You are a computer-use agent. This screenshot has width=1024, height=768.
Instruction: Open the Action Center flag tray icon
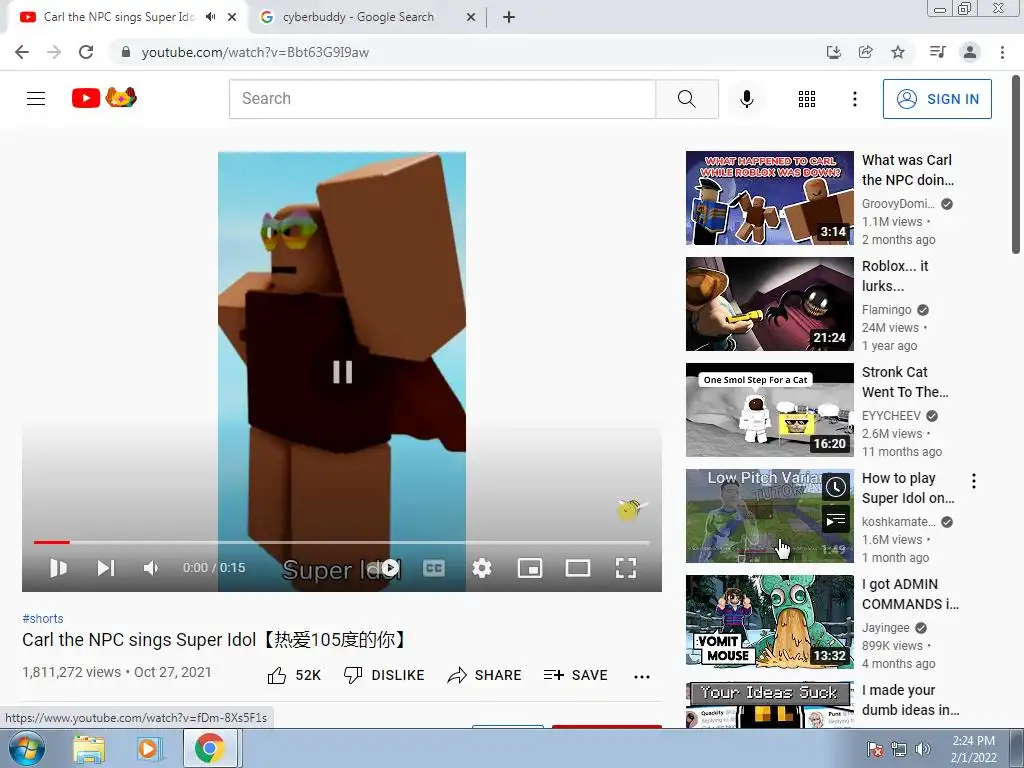[875, 749]
